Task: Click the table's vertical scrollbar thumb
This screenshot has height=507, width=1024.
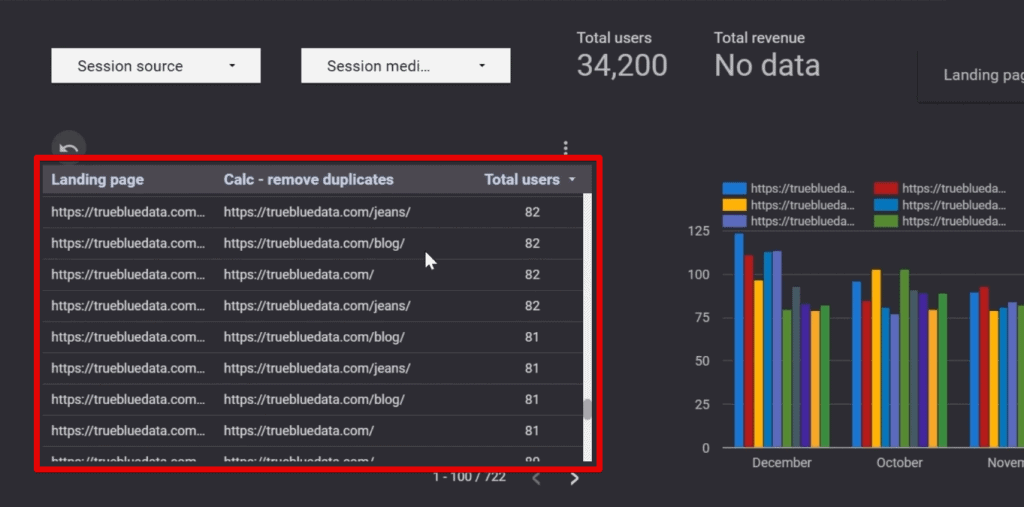Action: click(587, 410)
